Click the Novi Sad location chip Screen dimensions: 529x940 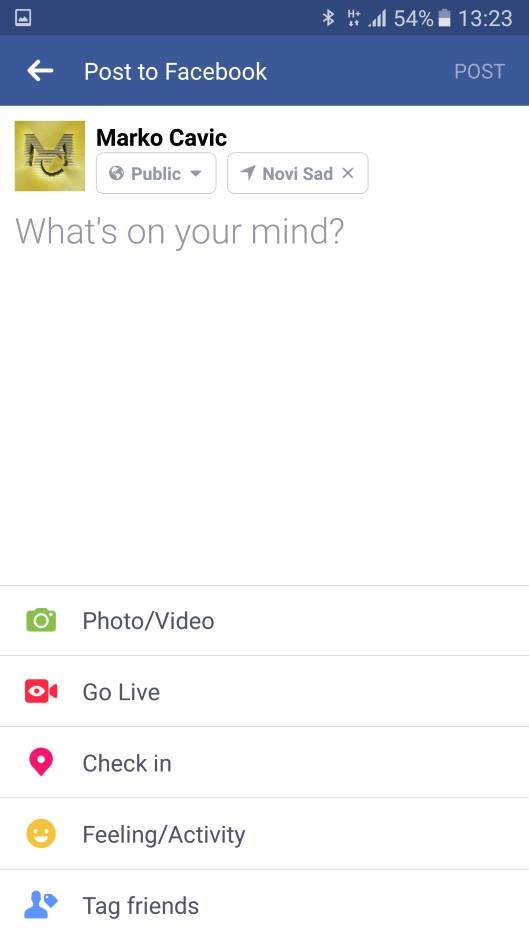(298, 173)
